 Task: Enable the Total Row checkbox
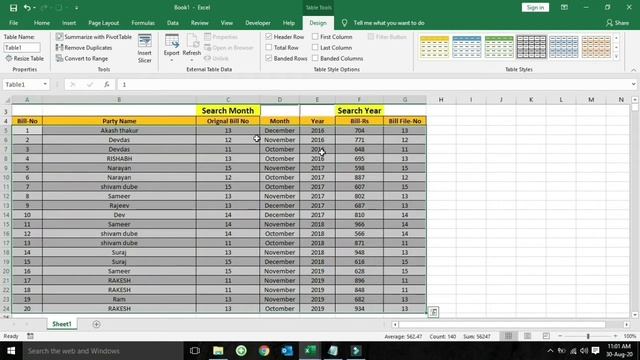[x=269, y=47]
